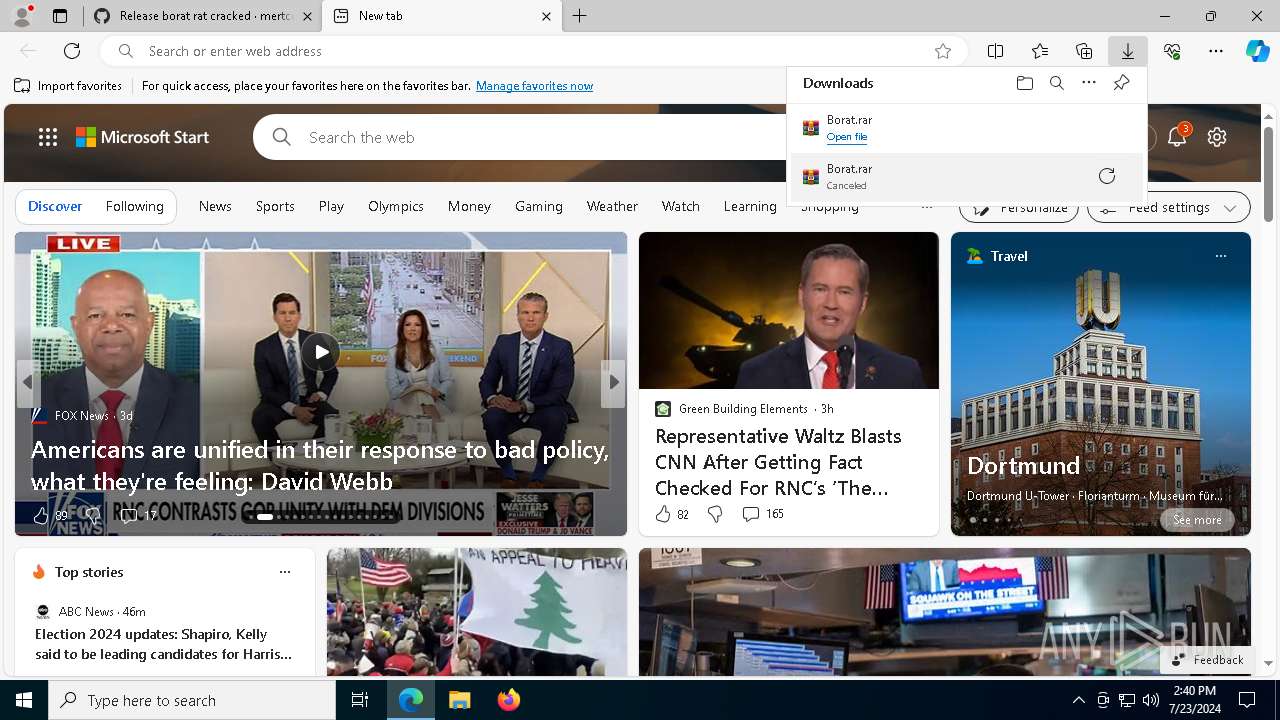
Task: Open comments on David Webb story
Action: (x=138, y=516)
